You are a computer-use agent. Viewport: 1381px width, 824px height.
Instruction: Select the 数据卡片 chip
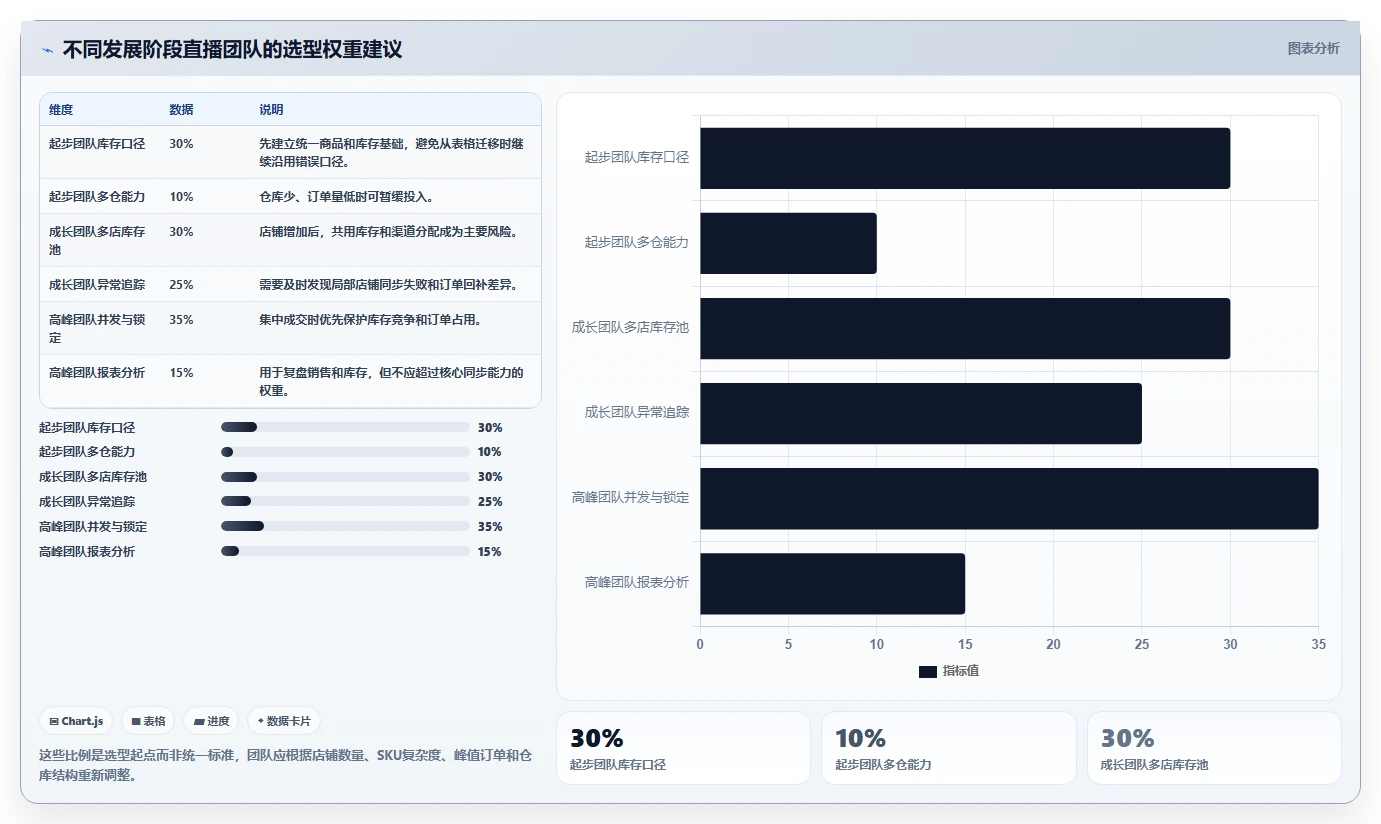pyautogui.click(x=284, y=721)
